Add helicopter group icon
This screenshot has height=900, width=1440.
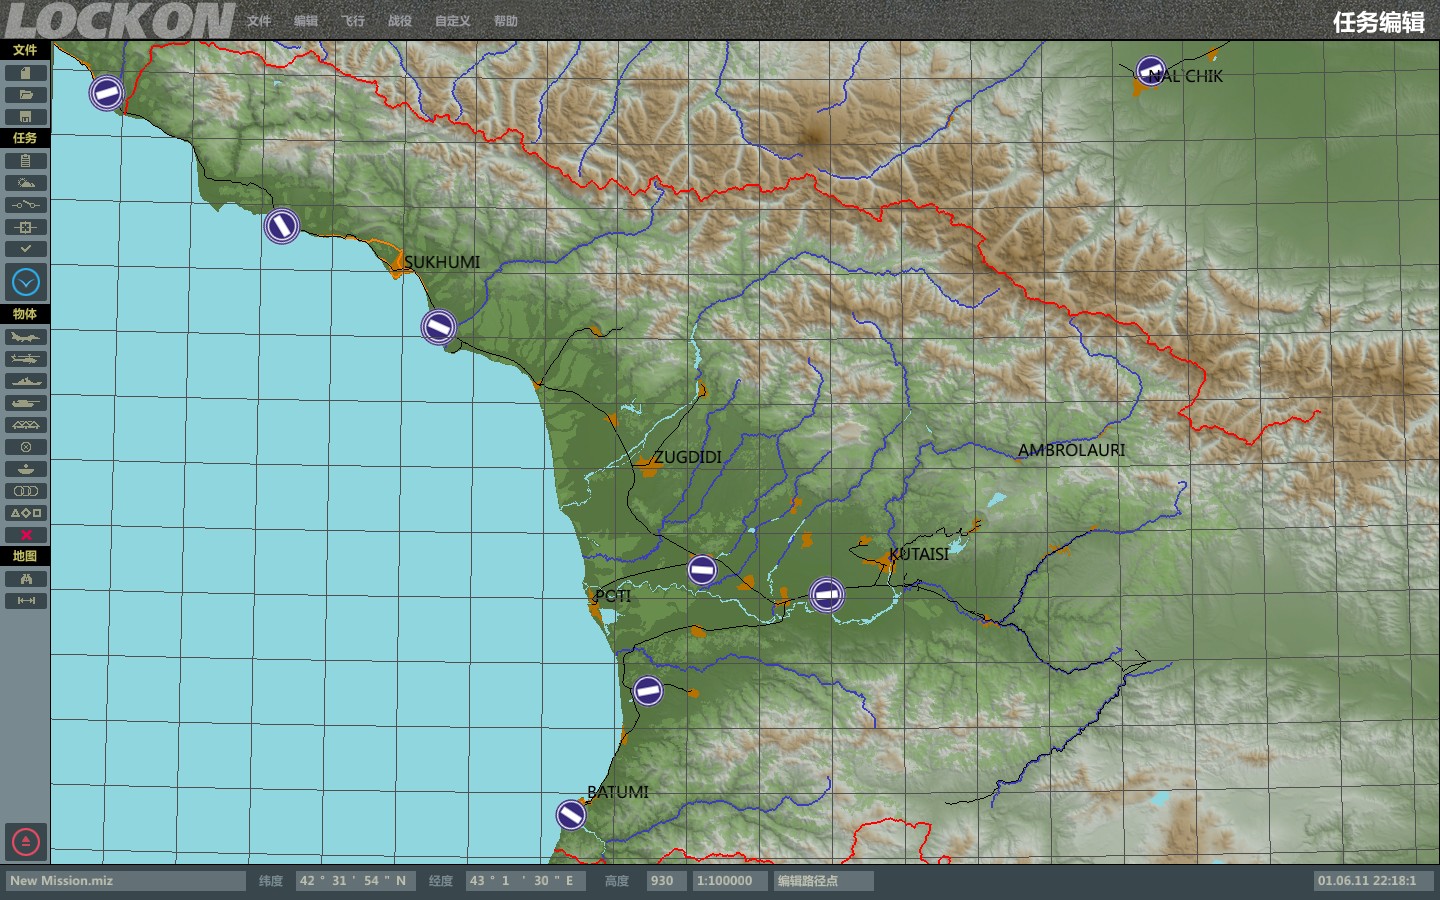tap(25, 359)
